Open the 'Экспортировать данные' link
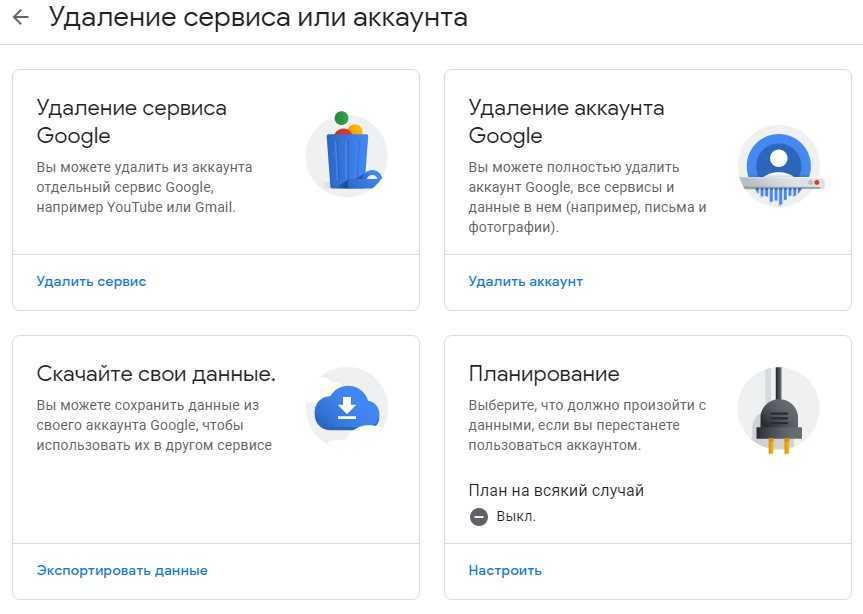 click(x=122, y=570)
